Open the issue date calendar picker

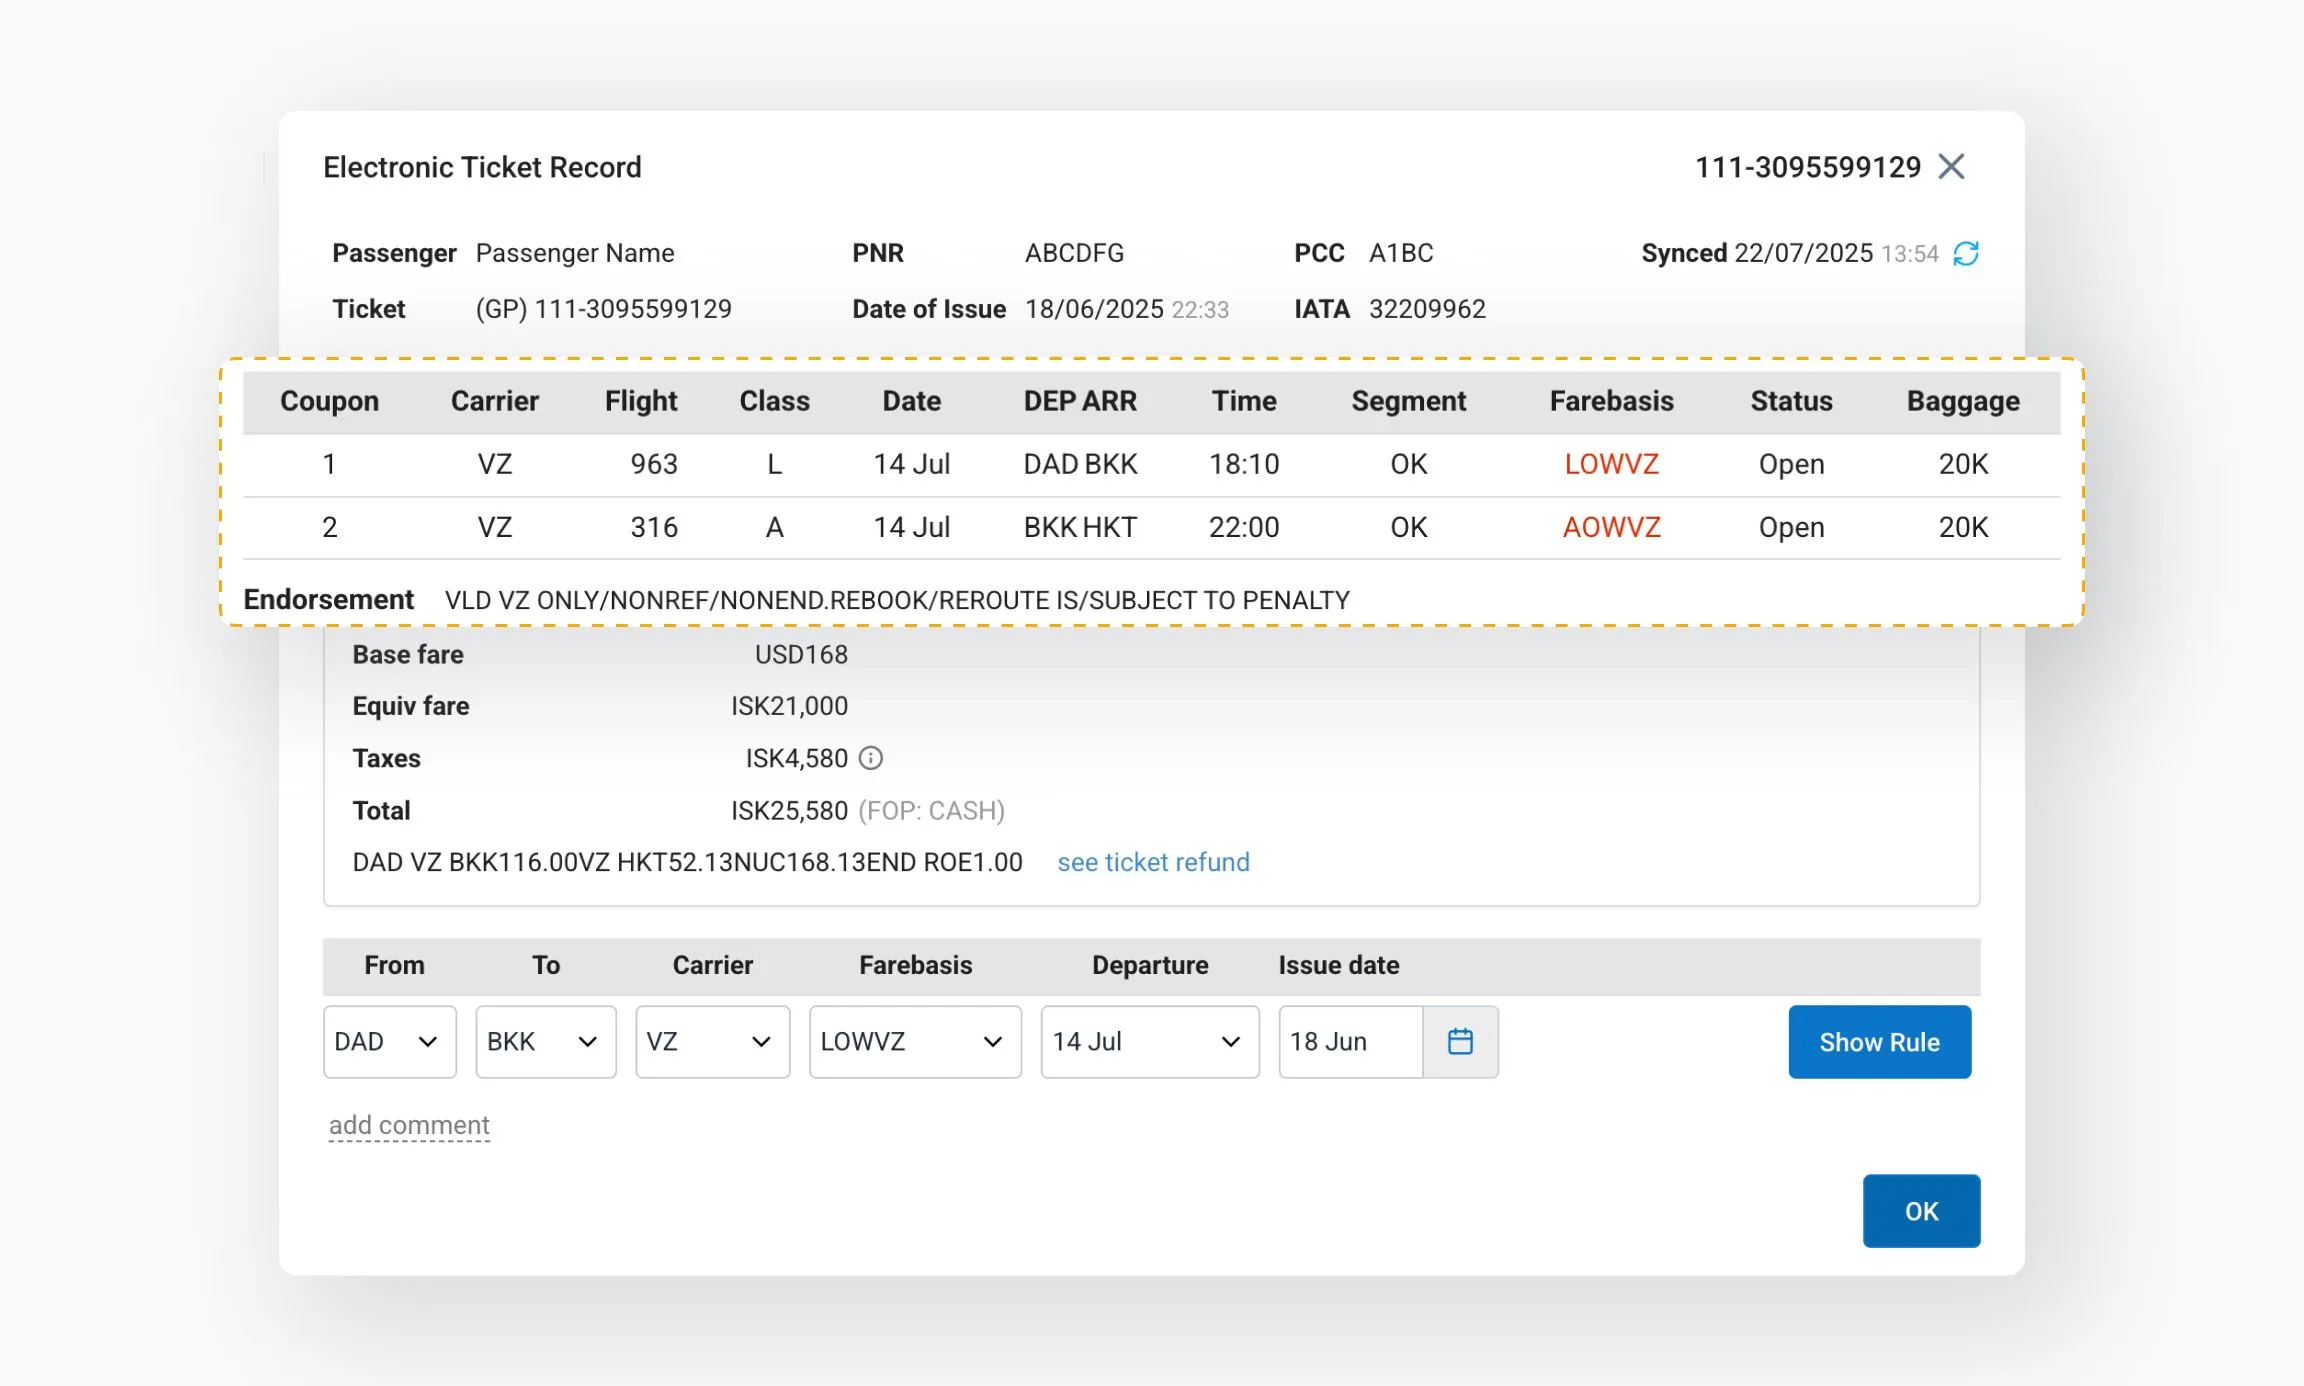(1460, 1042)
